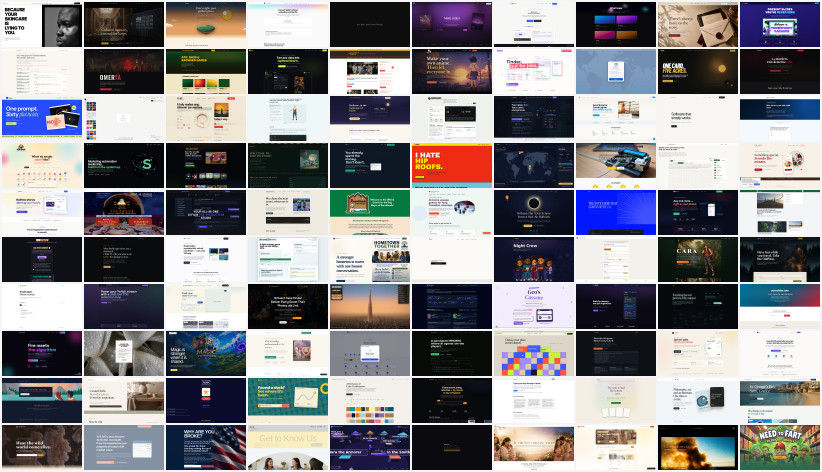This screenshot has width=822, height=472.
Task: Open the "Get to Know Us" thumbnail
Action: pos(288,447)
